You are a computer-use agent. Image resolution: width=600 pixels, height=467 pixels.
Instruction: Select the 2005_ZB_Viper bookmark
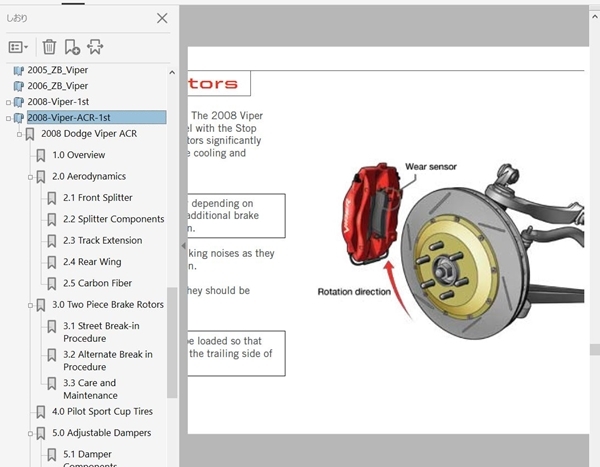[x=58, y=70]
